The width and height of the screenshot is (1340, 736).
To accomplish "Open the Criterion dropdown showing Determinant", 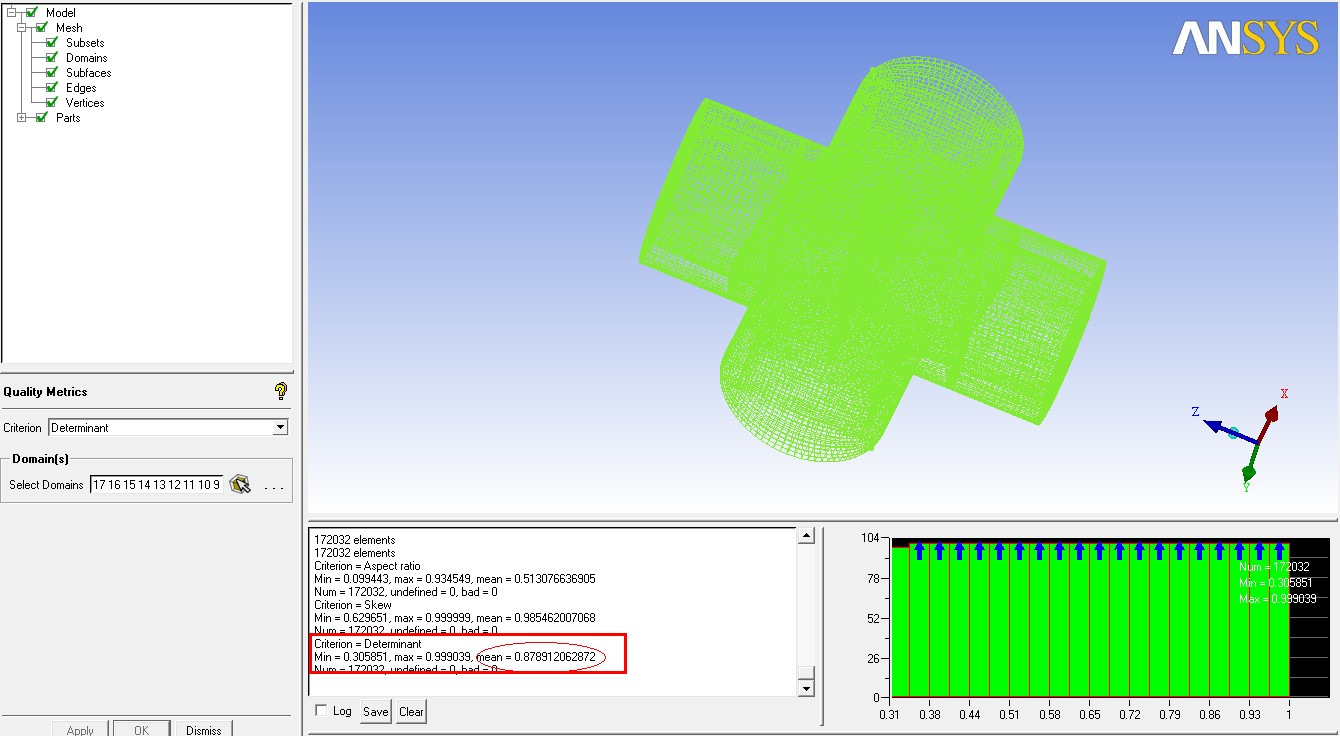I will click(x=279, y=428).
